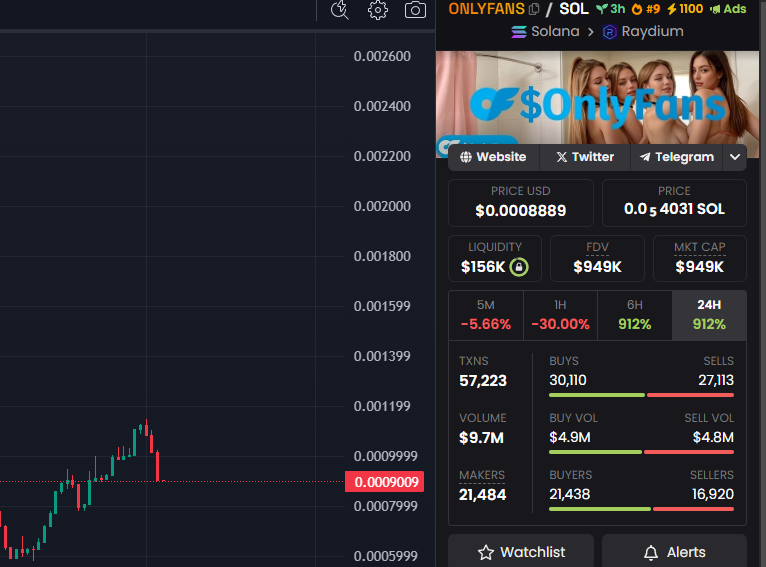Click the liquidity lock icon
Viewport: 766px width, 567px height.
click(519, 267)
